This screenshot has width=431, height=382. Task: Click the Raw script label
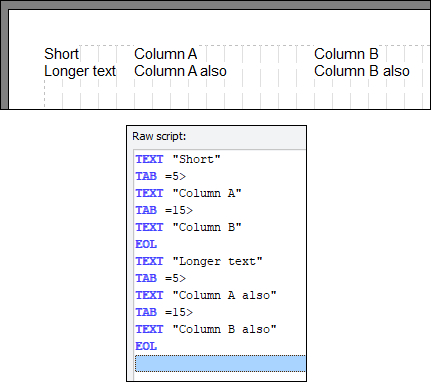coord(159,136)
